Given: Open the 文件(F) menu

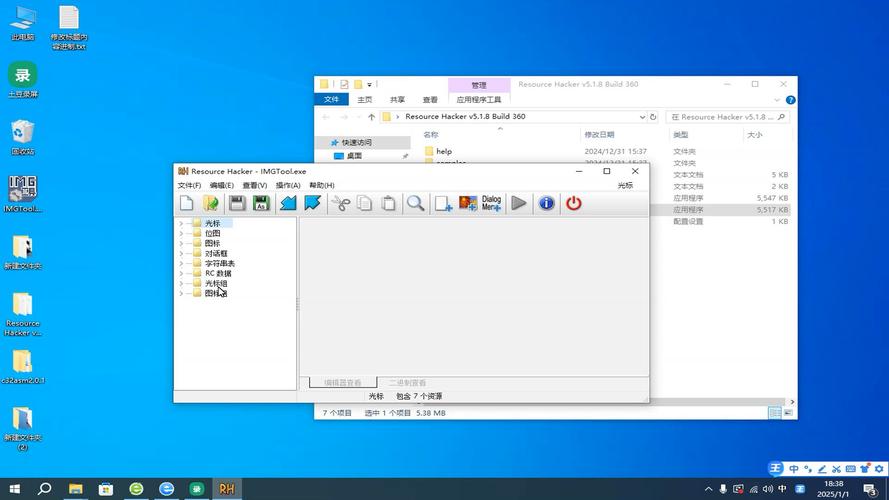Looking at the screenshot, I should pos(189,185).
